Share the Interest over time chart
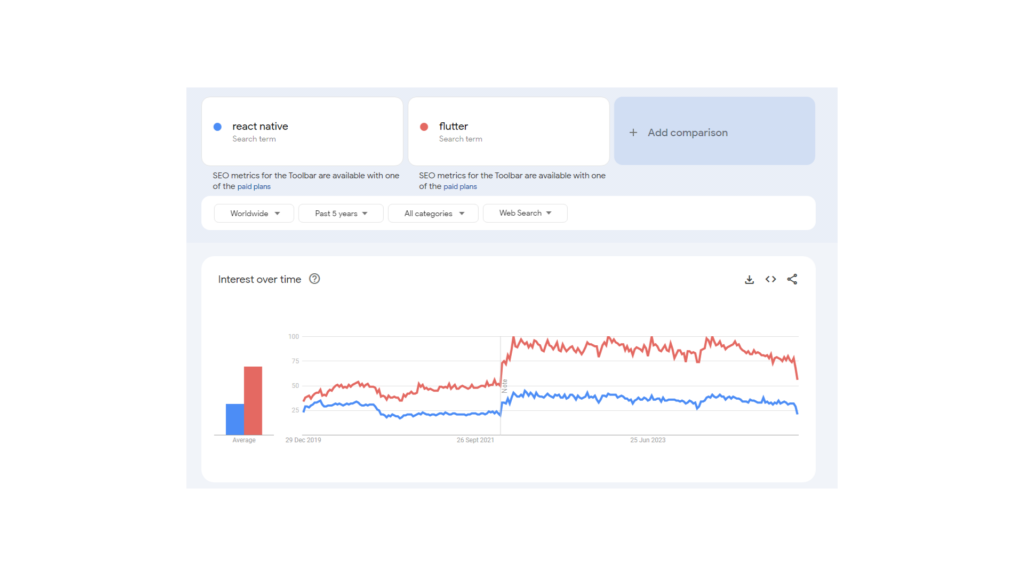The height and width of the screenshot is (576, 1024). tap(792, 280)
